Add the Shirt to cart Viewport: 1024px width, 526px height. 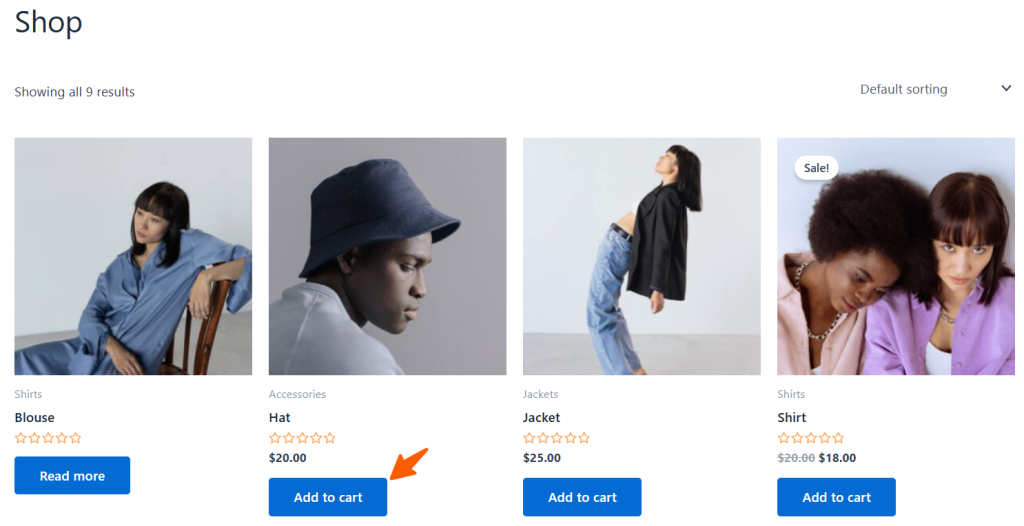(x=836, y=497)
